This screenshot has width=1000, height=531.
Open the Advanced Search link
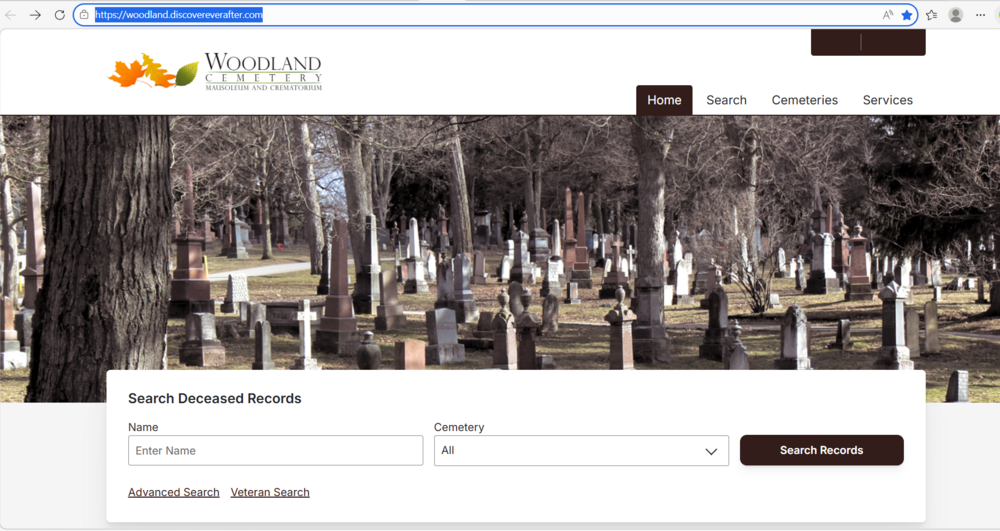[x=173, y=492]
